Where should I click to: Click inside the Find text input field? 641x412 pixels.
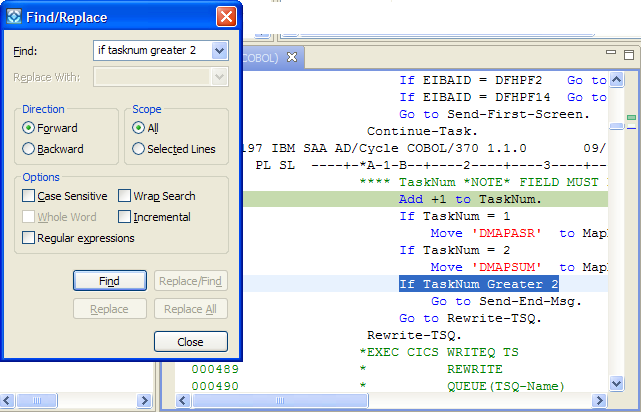[150, 50]
